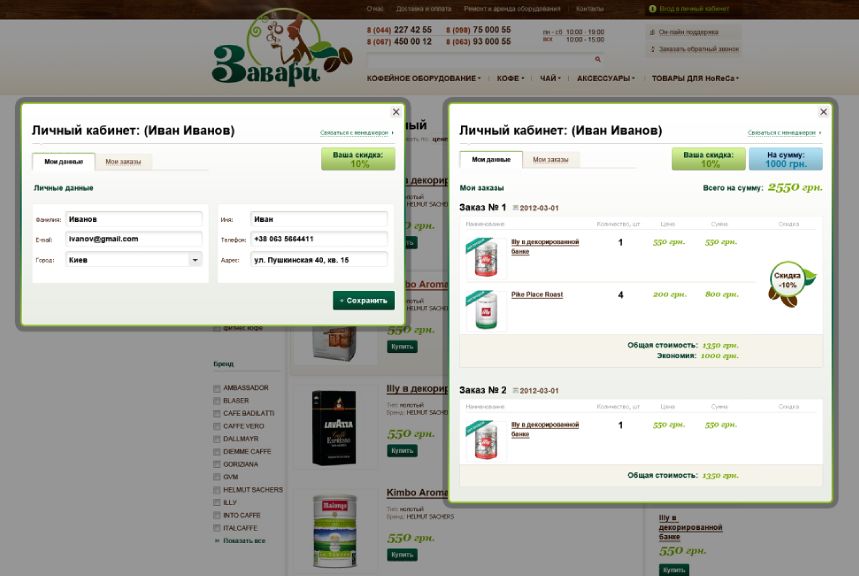This screenshot has height=576, width=859.
Task: Select Мои заказы tab in right dialog
Action: pyautogui.click(x=551, y=159)
